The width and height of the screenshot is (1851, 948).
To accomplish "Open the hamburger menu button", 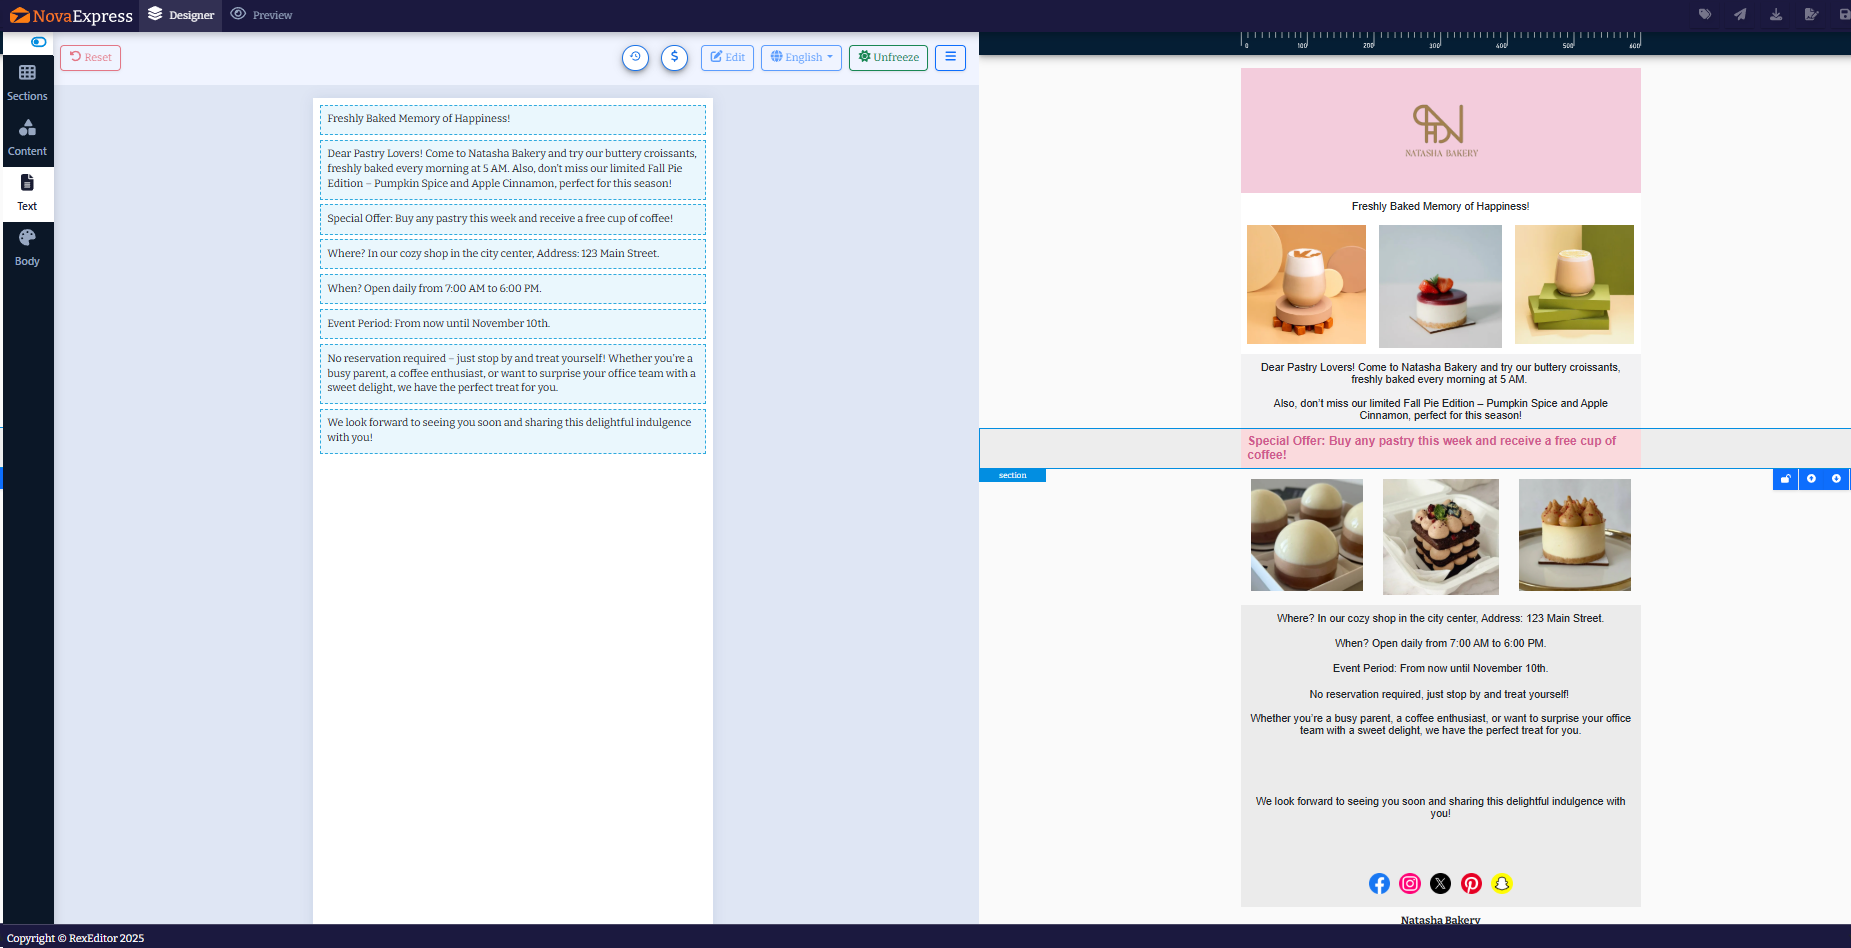I will [950, 57].
